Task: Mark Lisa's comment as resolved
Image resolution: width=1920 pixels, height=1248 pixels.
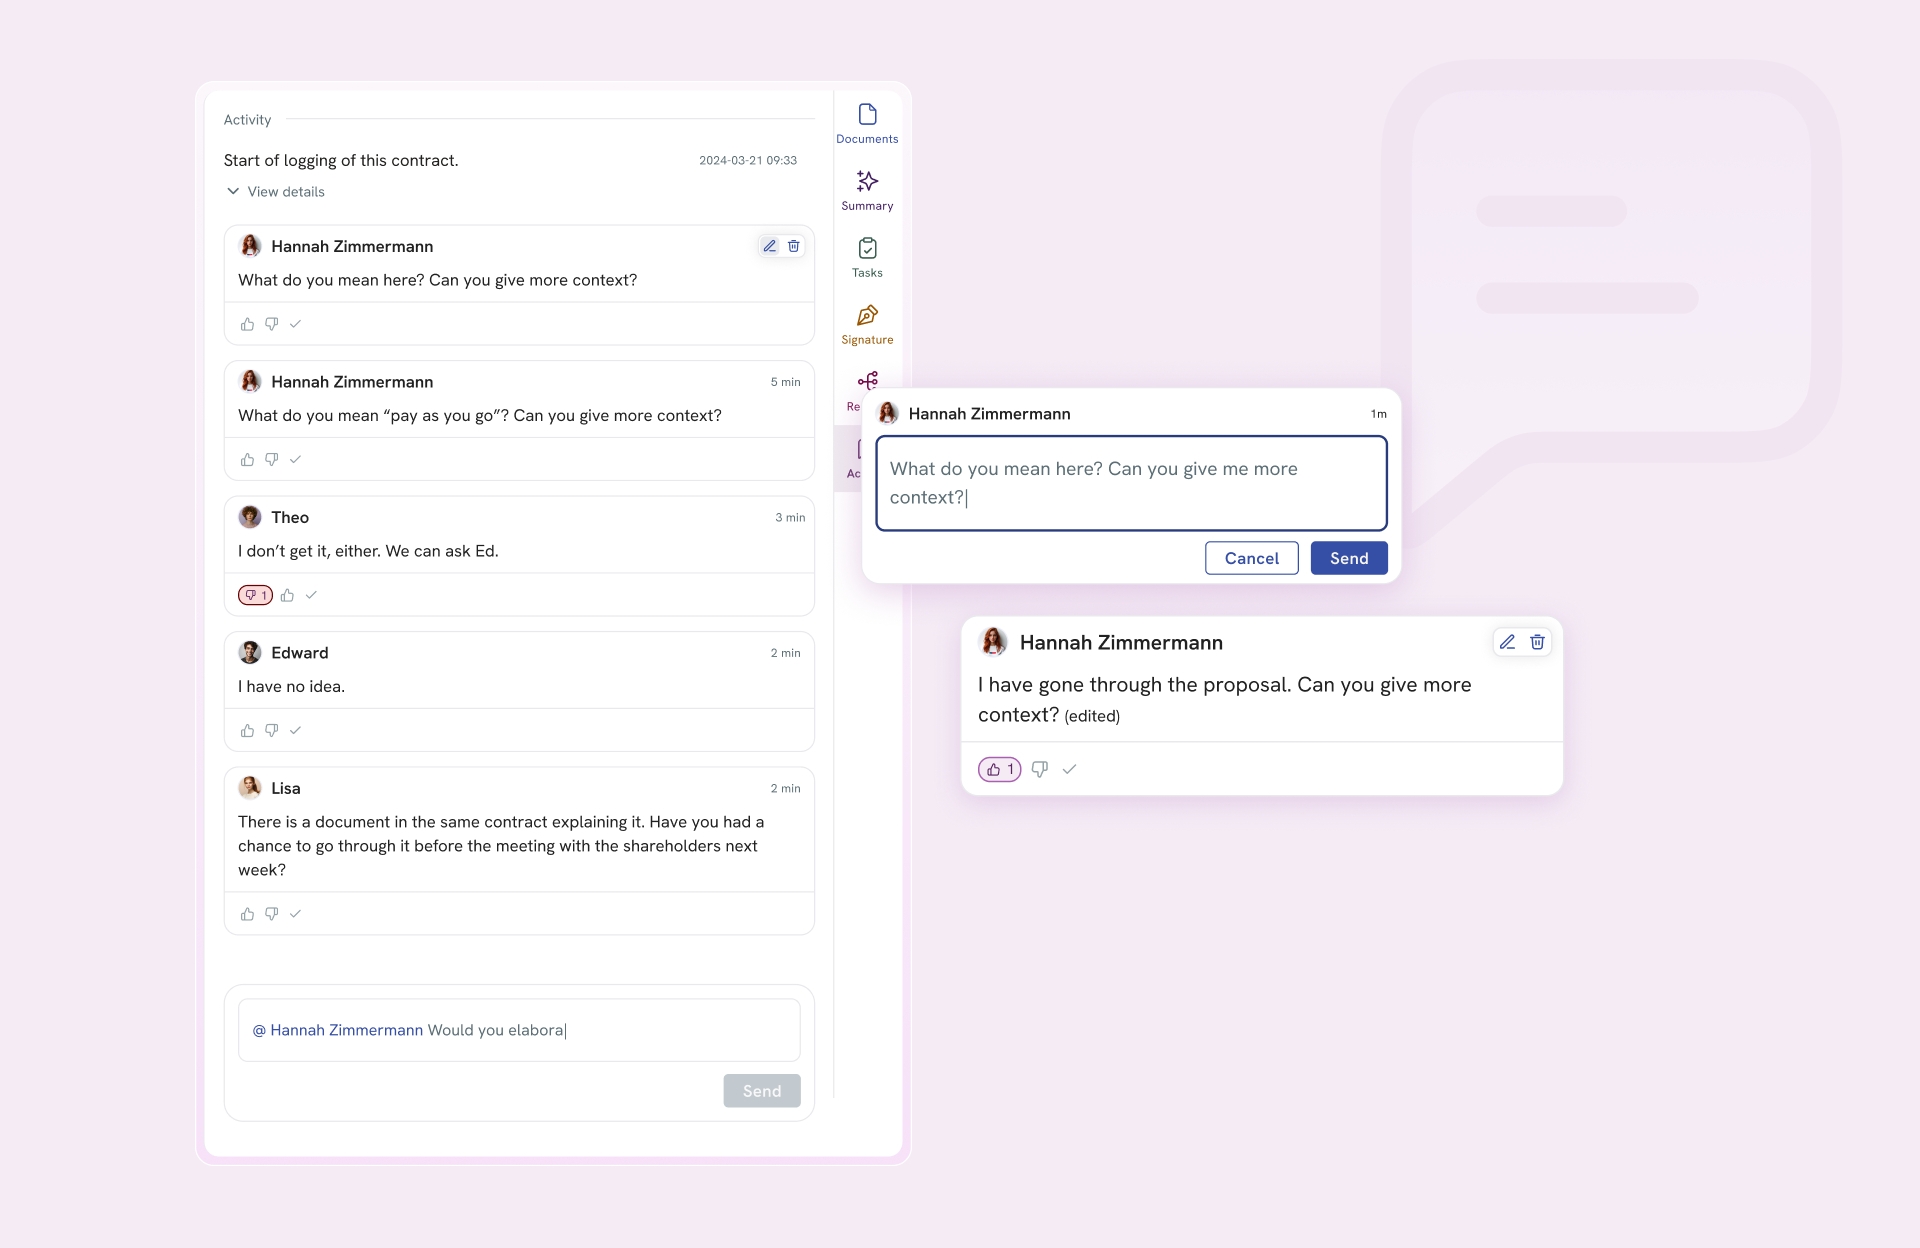Action: click(x=295, y=914)
